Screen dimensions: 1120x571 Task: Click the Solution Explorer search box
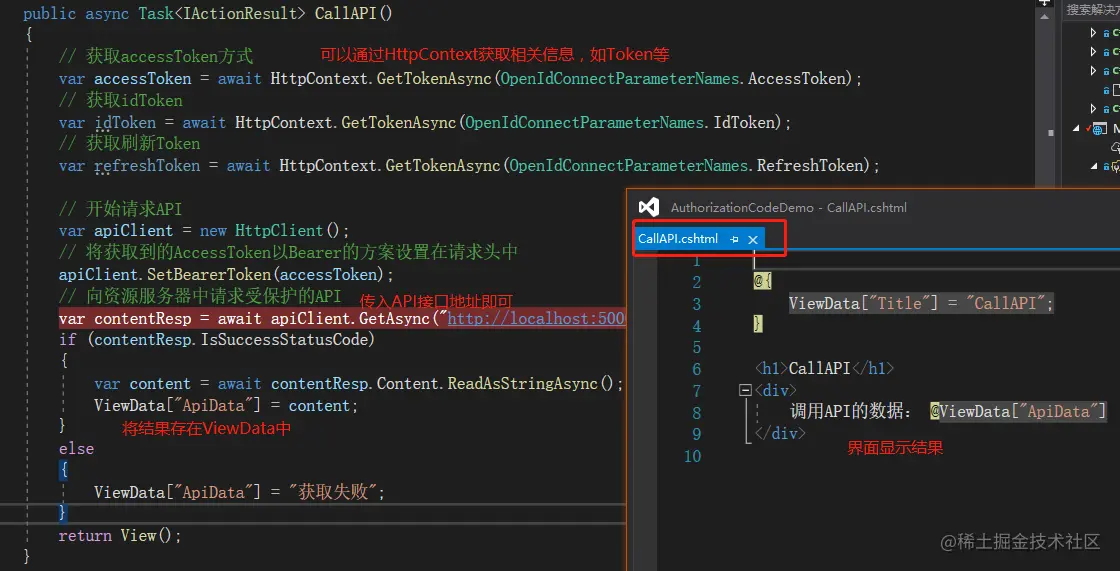tap(1091, 9)
